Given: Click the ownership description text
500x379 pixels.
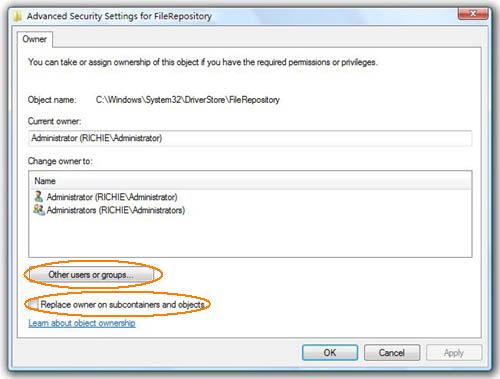Looking at the screenshot, I should tap(203, 62).
